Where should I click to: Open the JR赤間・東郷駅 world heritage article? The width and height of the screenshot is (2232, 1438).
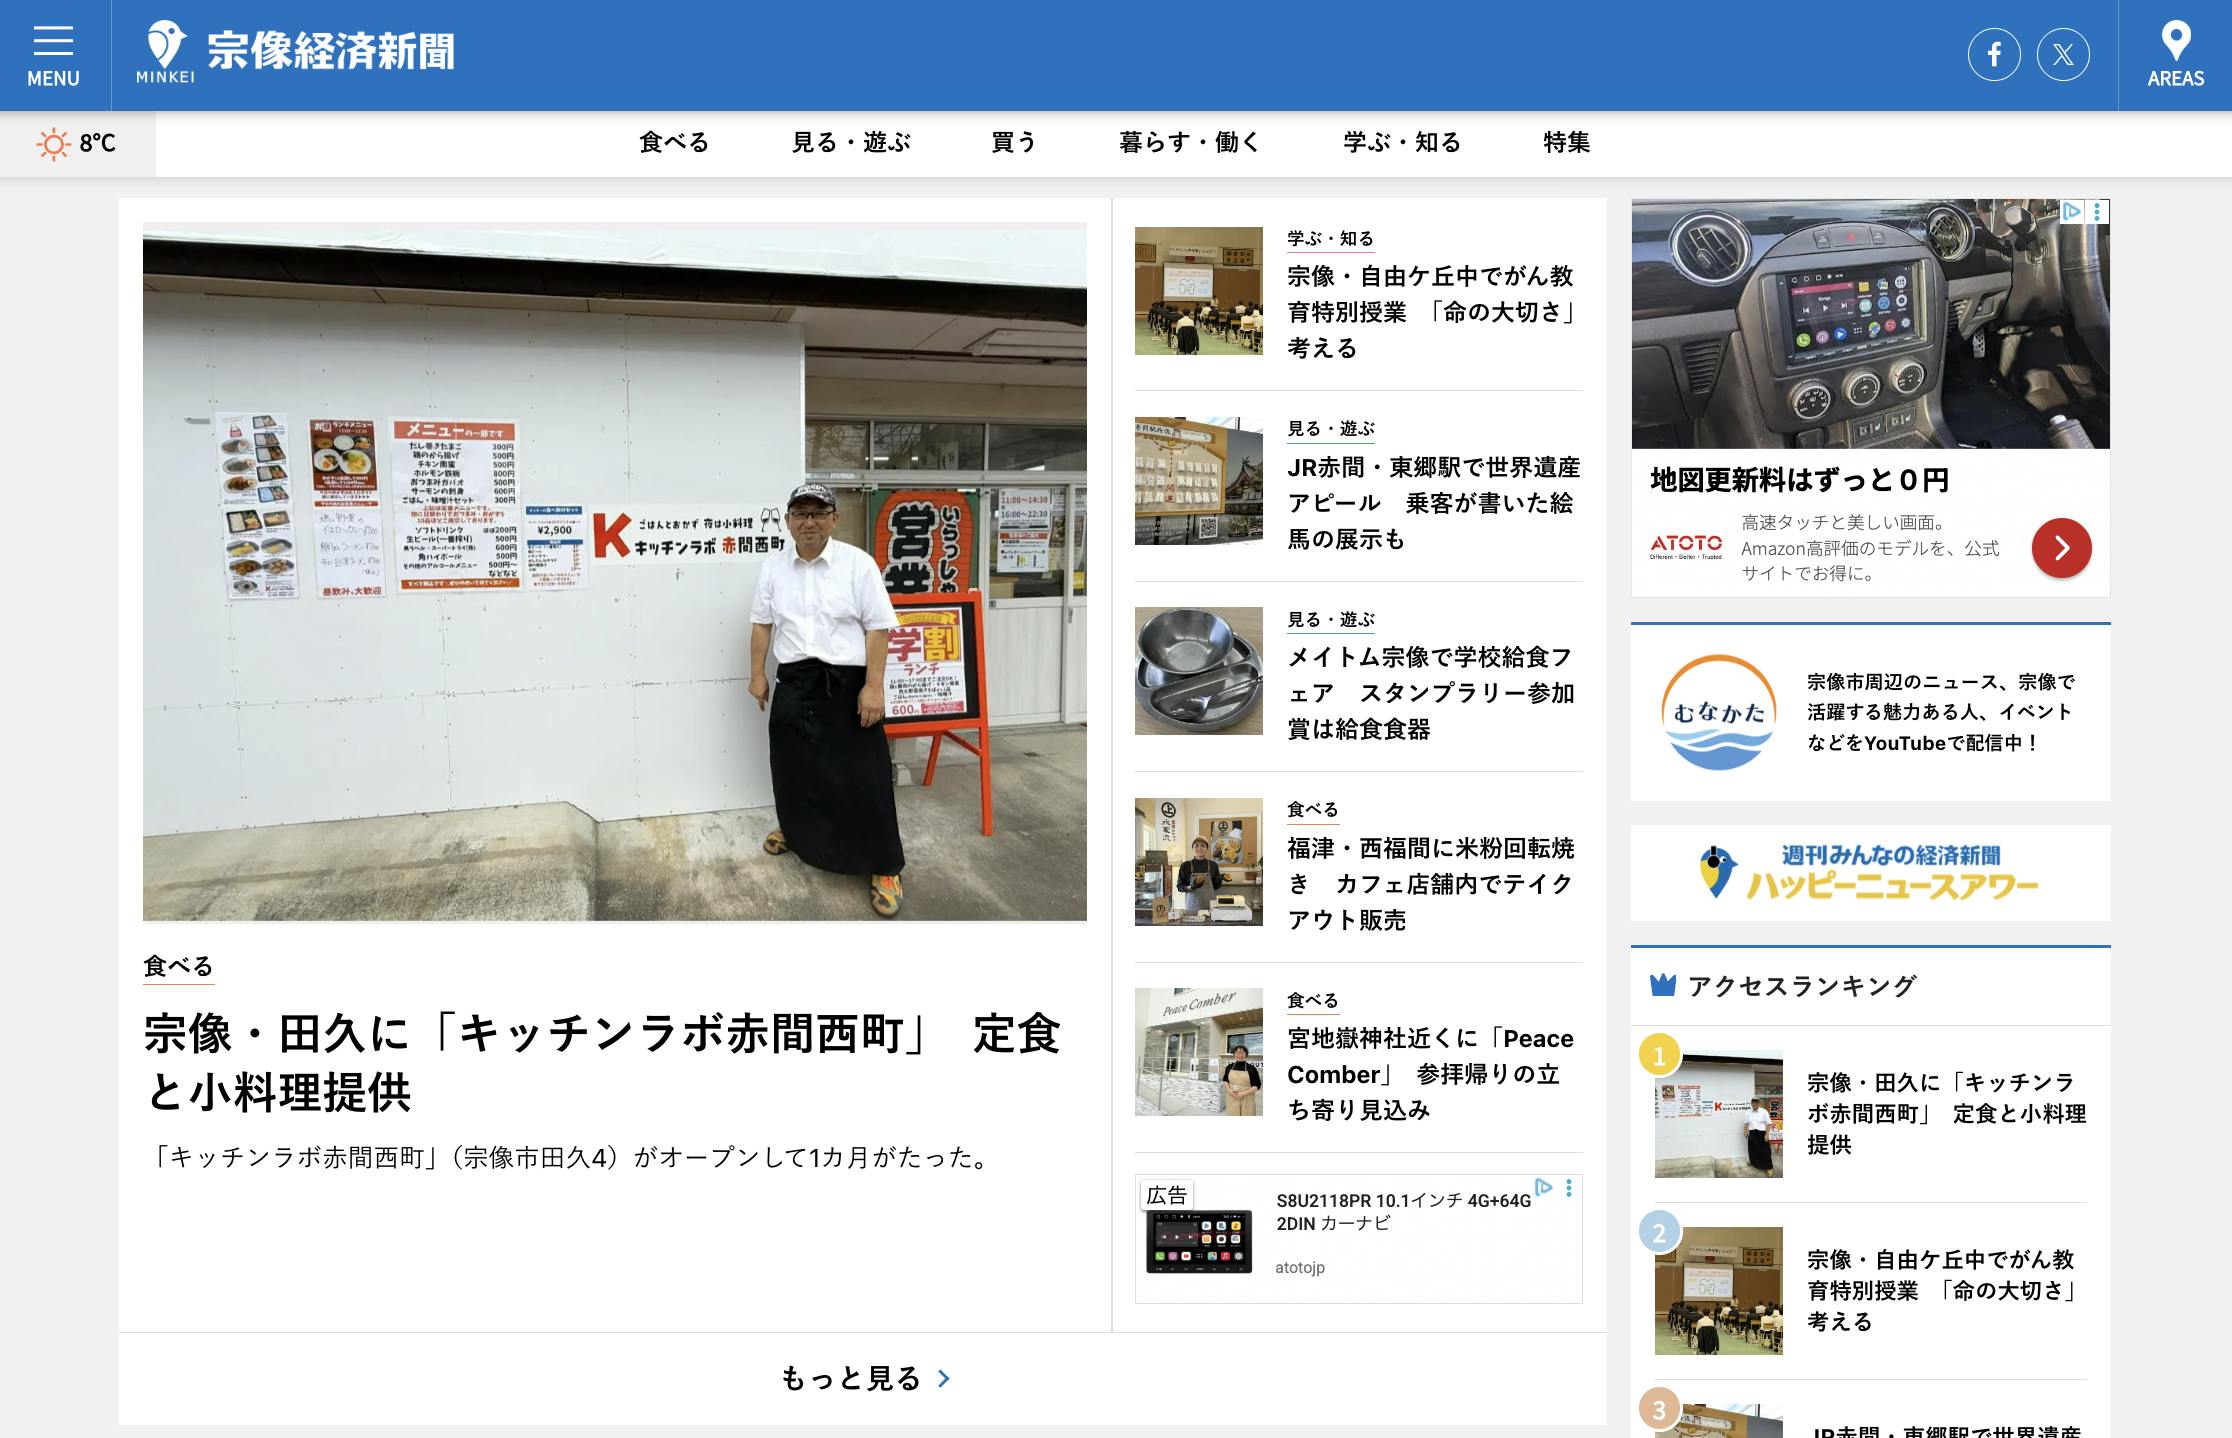(x=1433, y=503)
